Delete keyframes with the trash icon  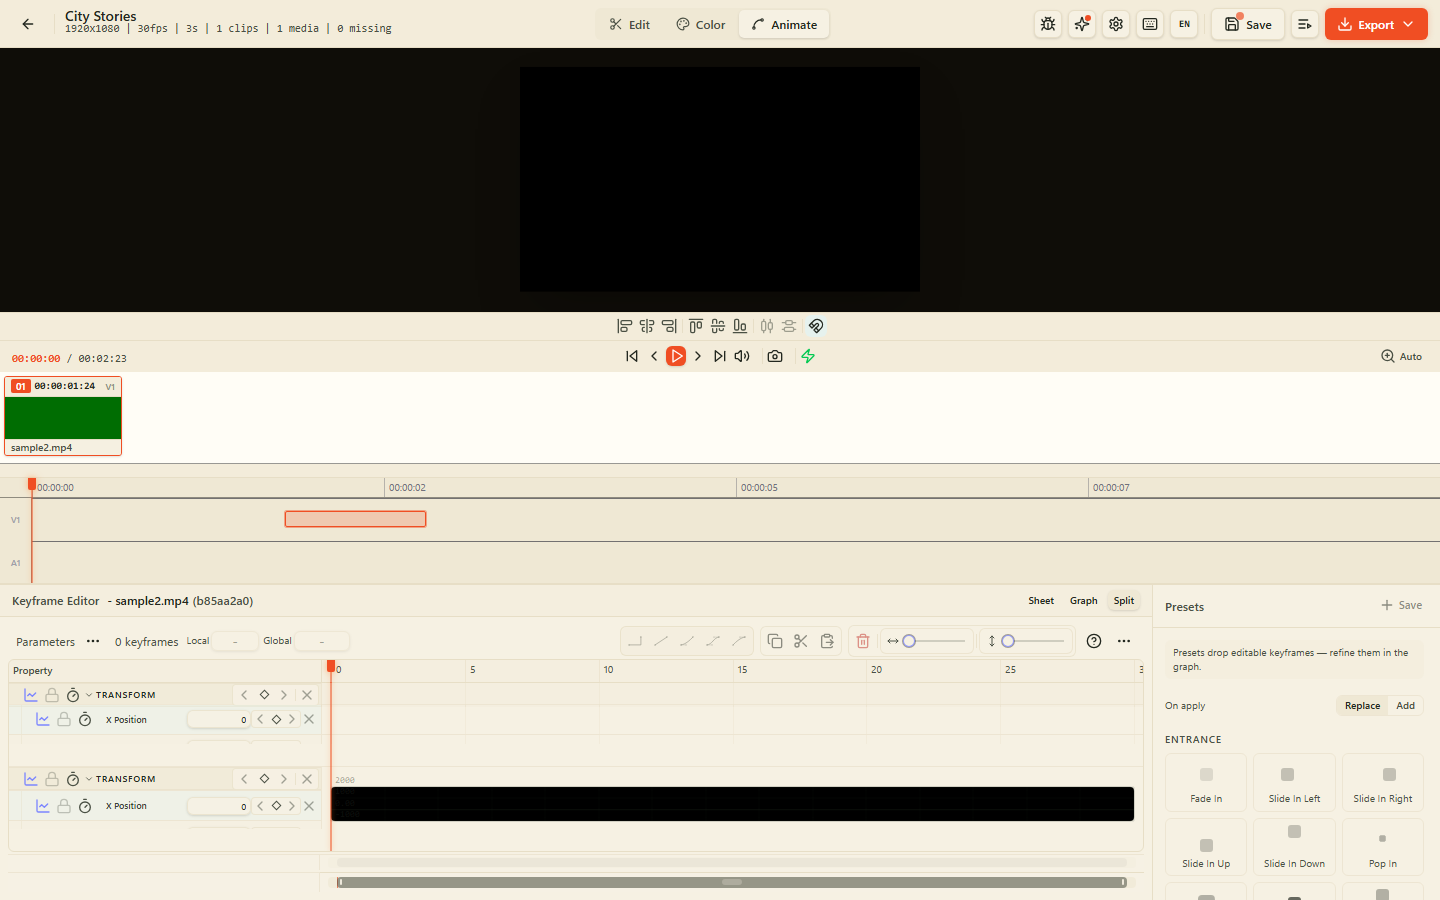(863, 641)
